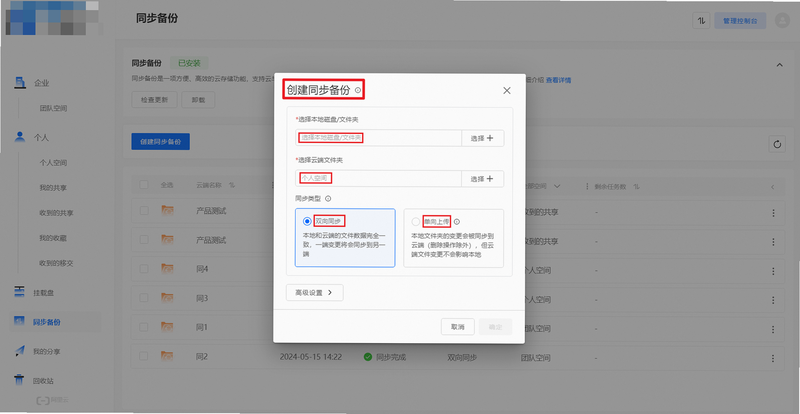This screenshot has width=800, height=414.
Task: Click 选择 + button for cloud folder
Action: pos(483,179)
